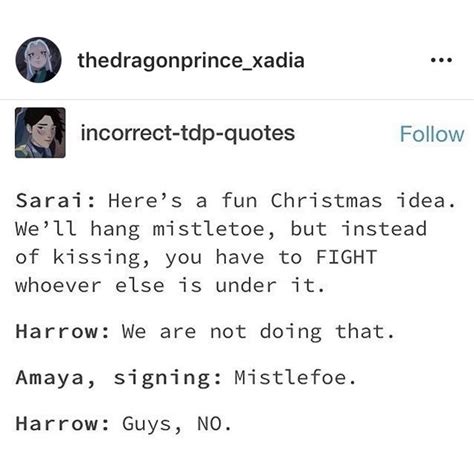The image size is (474, 474).
Task: Open thedragonprince_xadia profile picture
Action: pyautogui.click(x=38, y=60)
